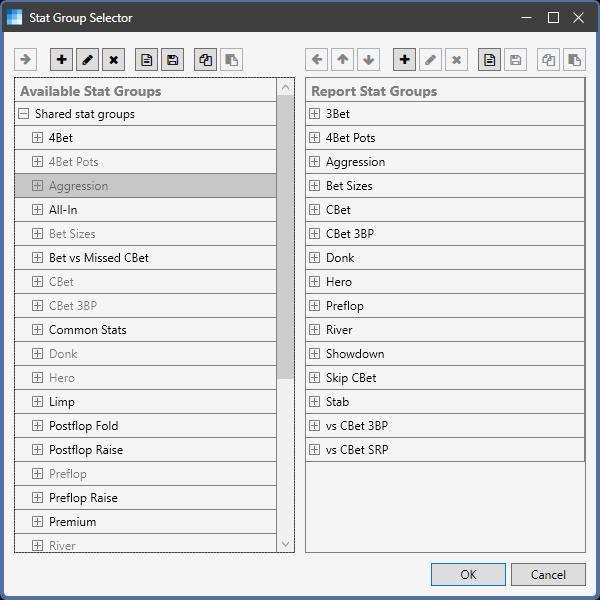
Task: Click the plus icon above Report Stat Groups
Action: (x=404, y=60)
